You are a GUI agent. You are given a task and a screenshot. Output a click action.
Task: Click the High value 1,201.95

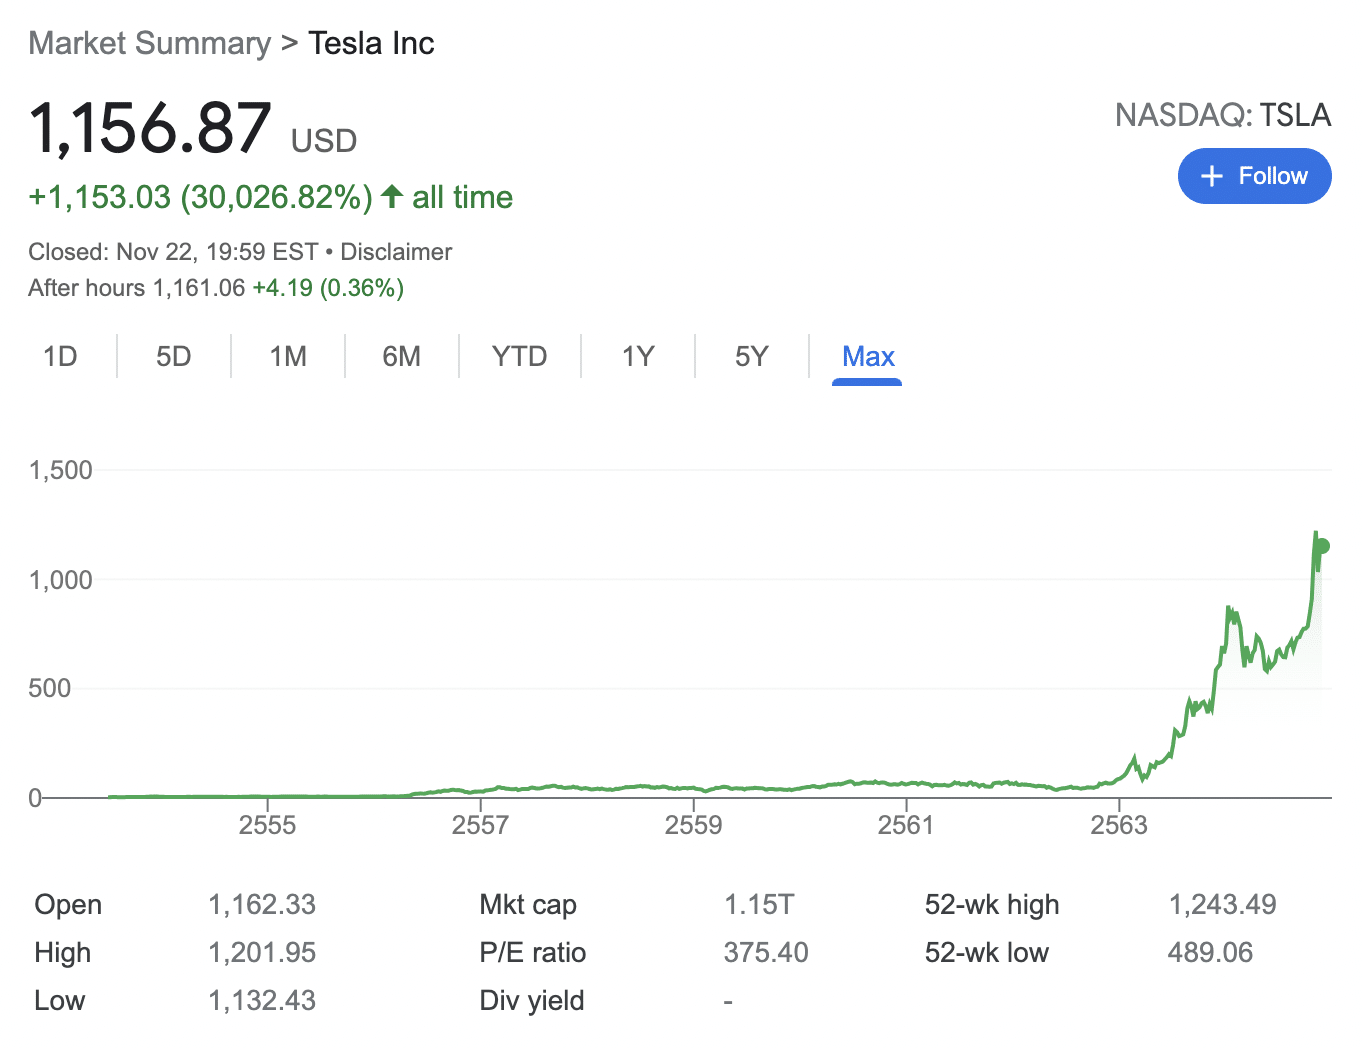tap(262, 953)
